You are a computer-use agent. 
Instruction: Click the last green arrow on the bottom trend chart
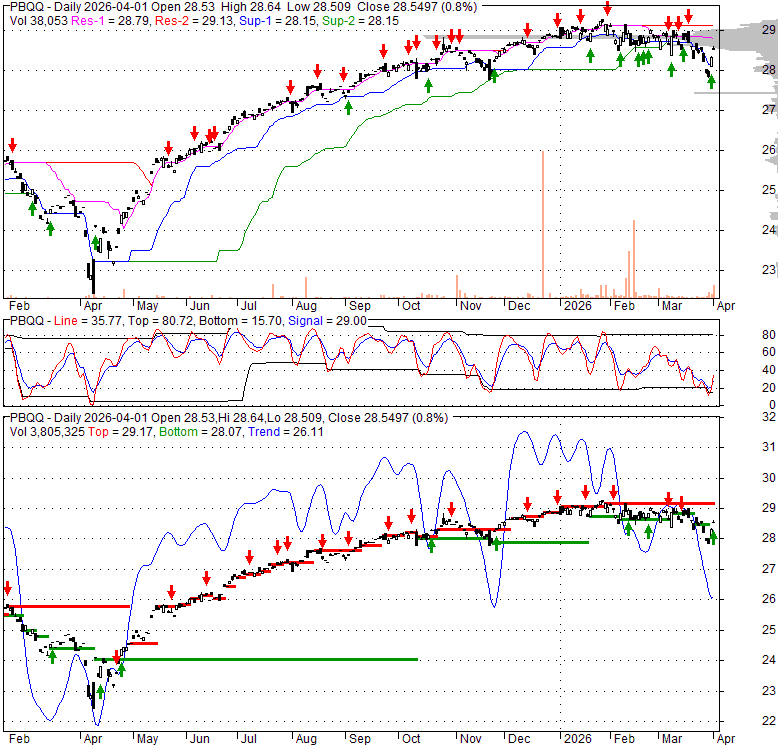(x=713, y=537)
